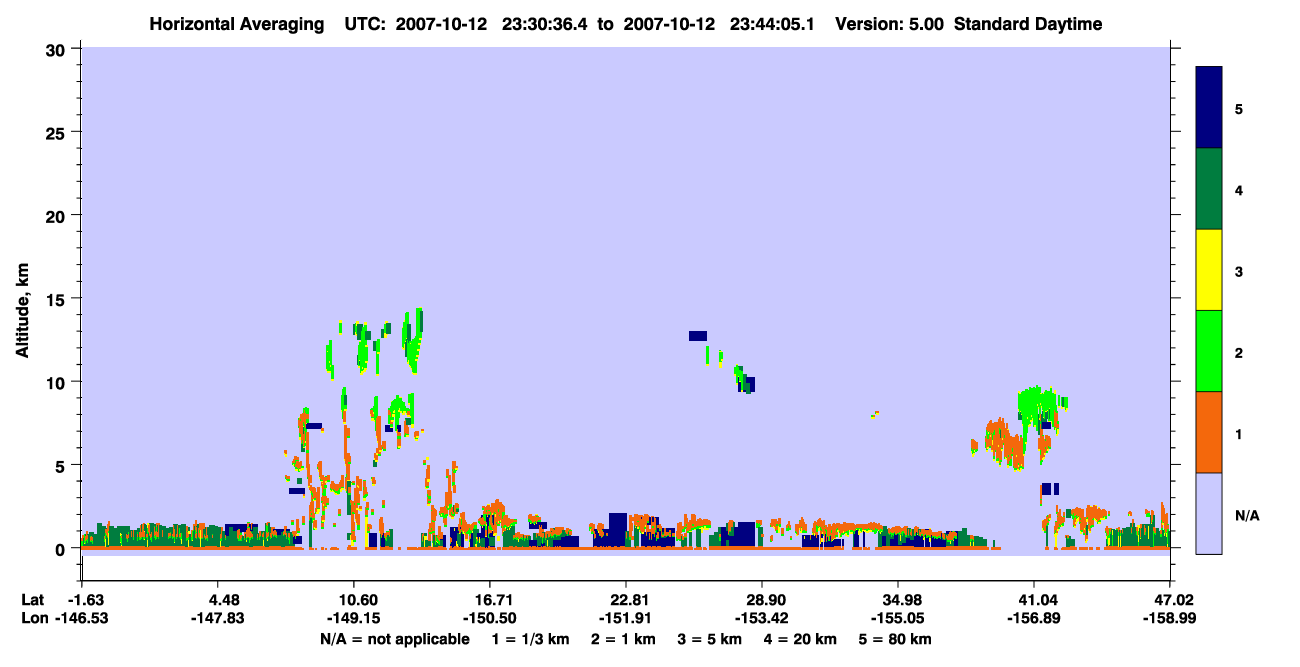Image resolution: width=1300 pixels, height=667 pixels.
Task: Click latitude value '16.71'
Action: pyautogui.click(x=490, y=599)
